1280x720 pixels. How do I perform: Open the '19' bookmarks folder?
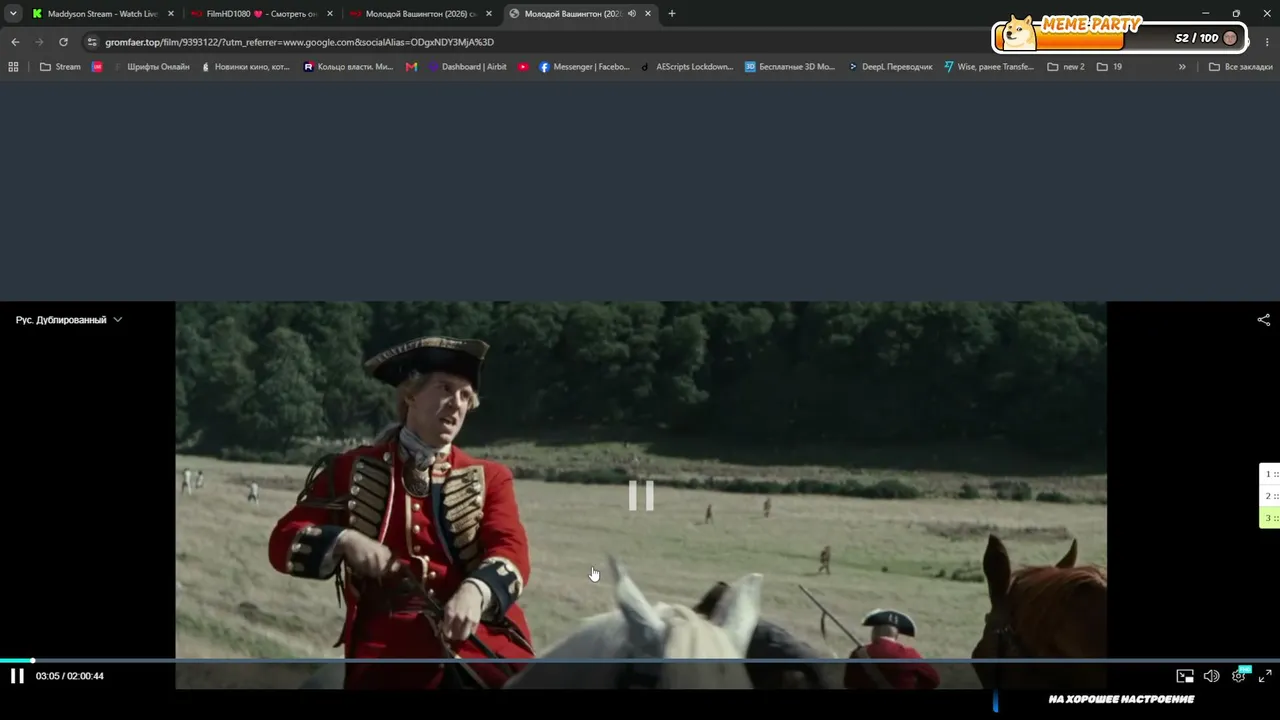pyautogui.click(x=1109, y=67)
